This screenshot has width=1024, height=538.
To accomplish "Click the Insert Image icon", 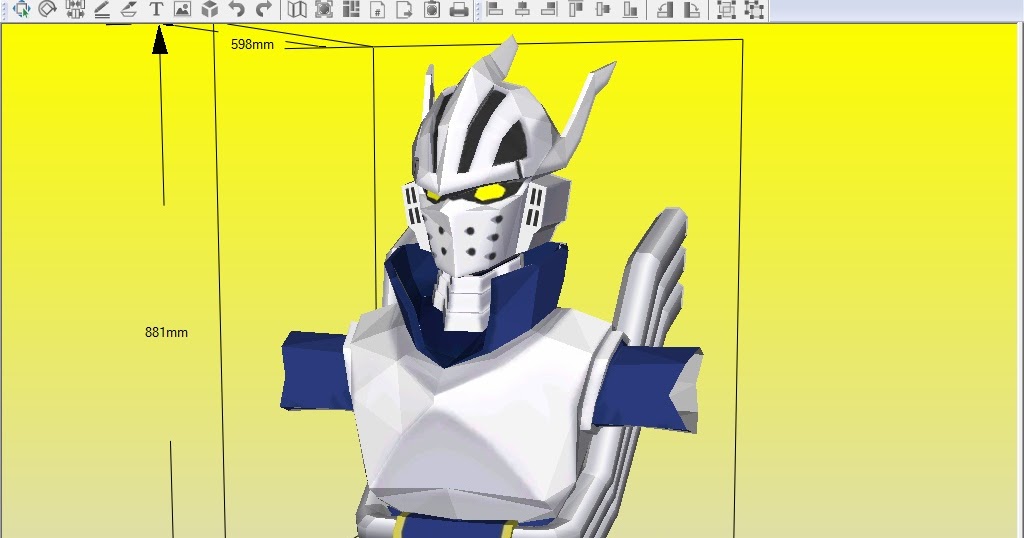I will [x=182, y=9].
